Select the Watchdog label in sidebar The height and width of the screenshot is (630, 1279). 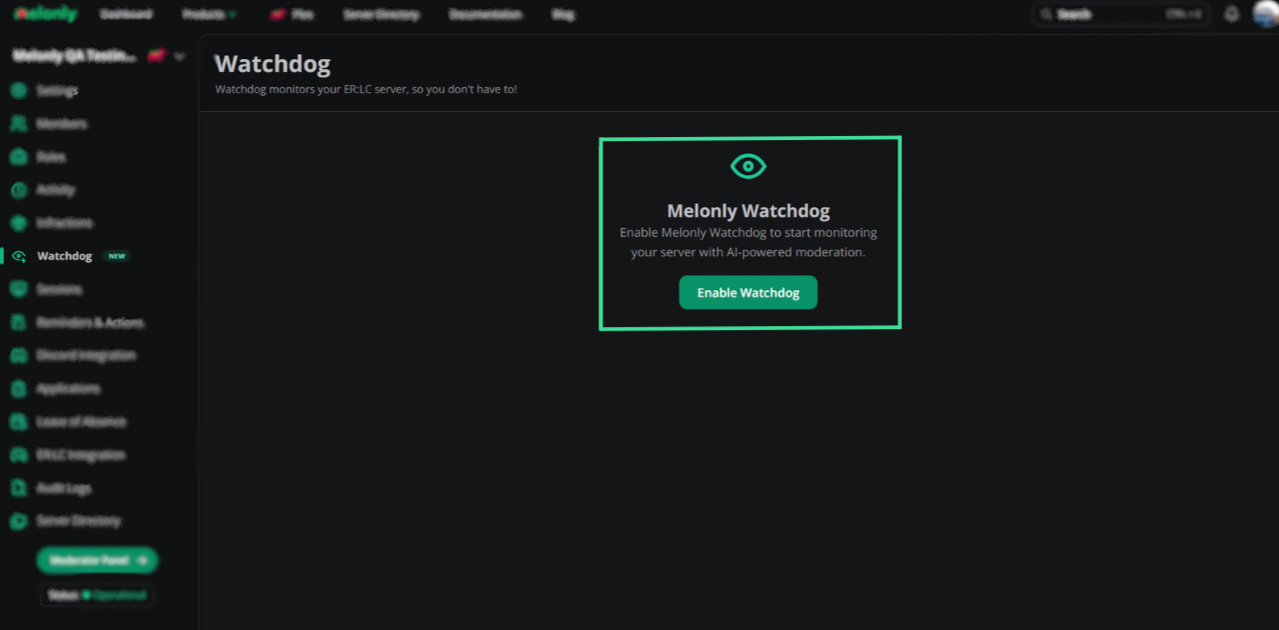click(64, 256)
